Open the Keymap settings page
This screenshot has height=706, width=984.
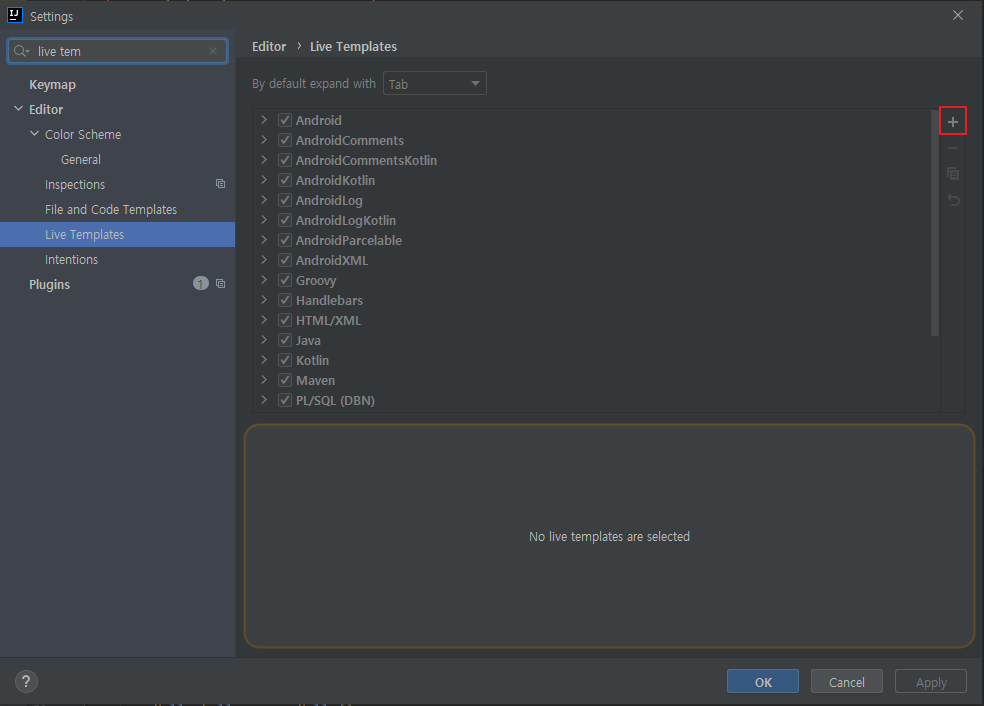(x=52, y=84)
